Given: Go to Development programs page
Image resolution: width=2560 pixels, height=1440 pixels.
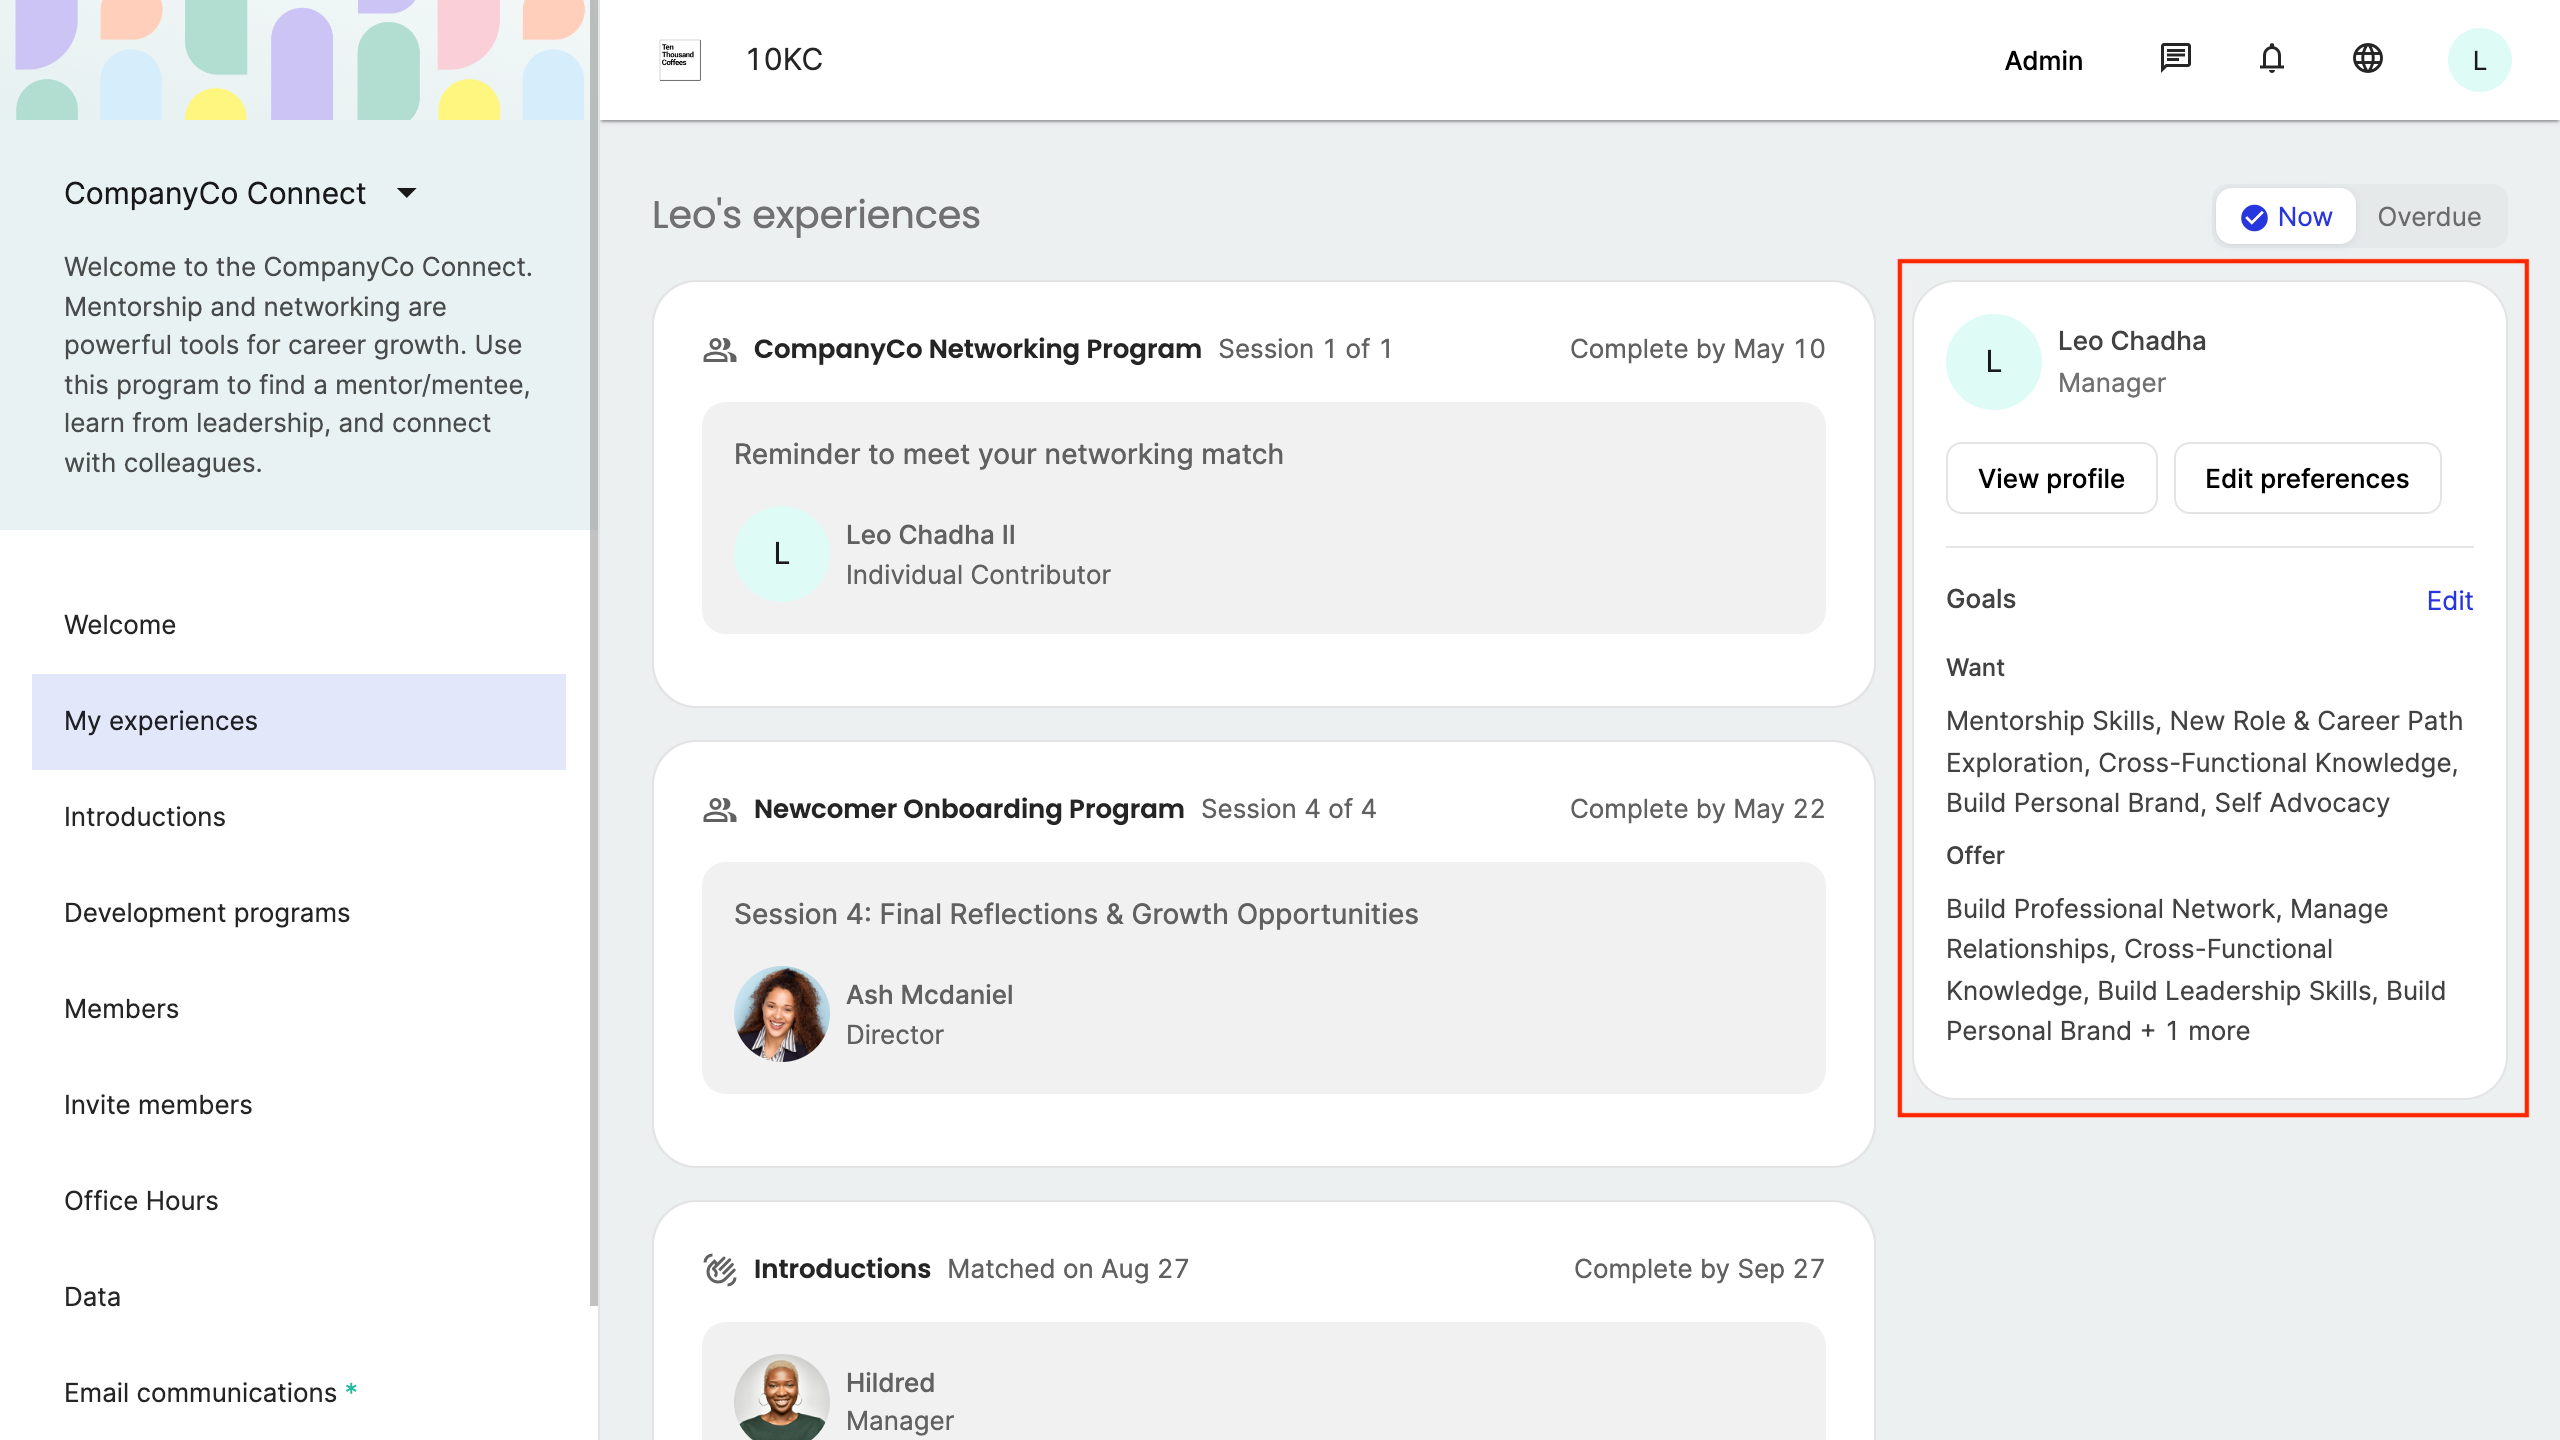Looking at the screenshot, I should 207,913.
